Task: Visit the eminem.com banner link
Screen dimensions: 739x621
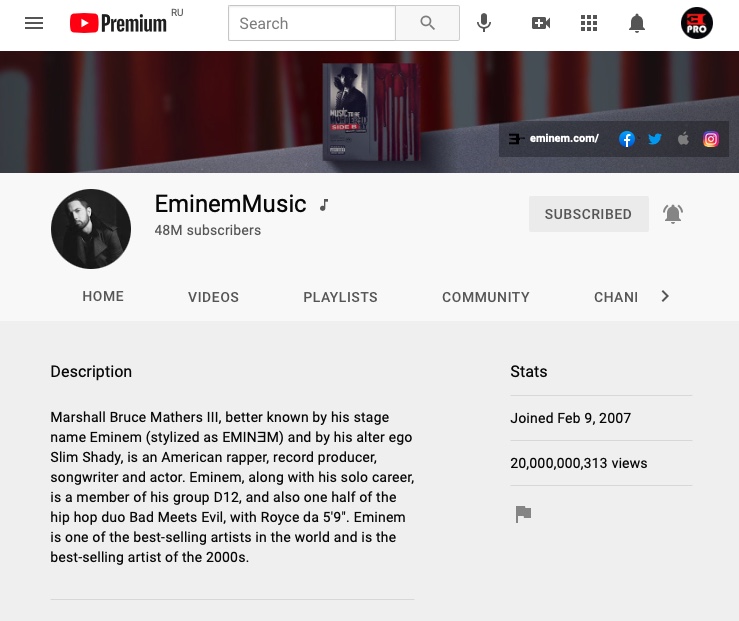Action: click(x=554, y=139)
